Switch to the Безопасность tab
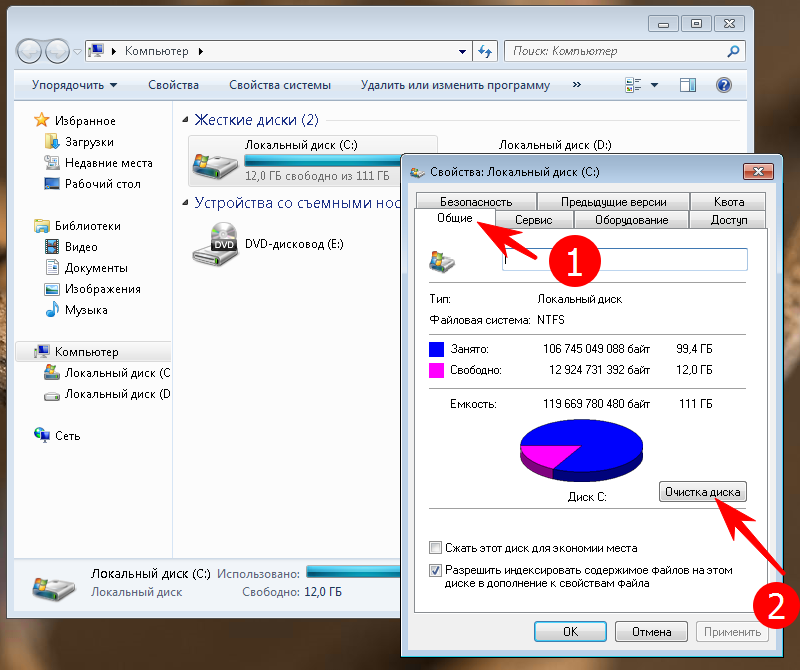The image size is (800, 670). point(476,202)
